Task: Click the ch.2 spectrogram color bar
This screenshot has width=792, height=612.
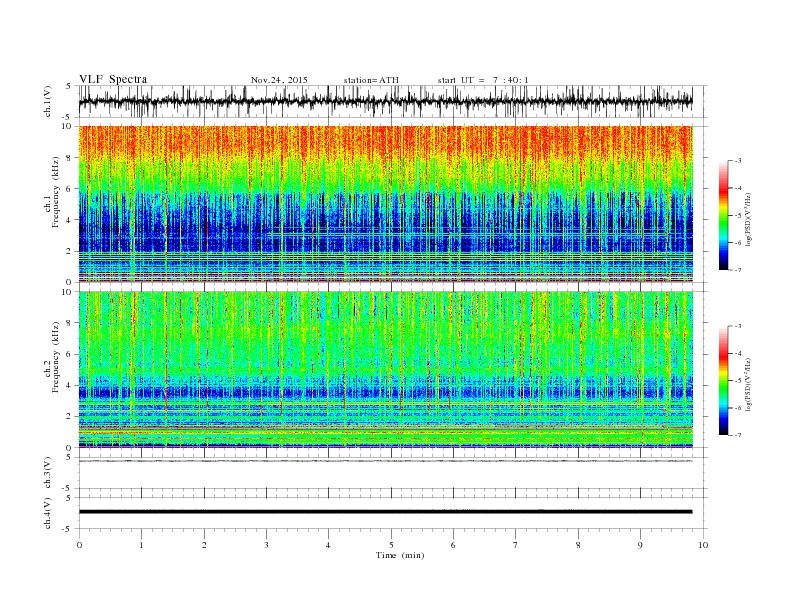Action: tap(723, 380)
